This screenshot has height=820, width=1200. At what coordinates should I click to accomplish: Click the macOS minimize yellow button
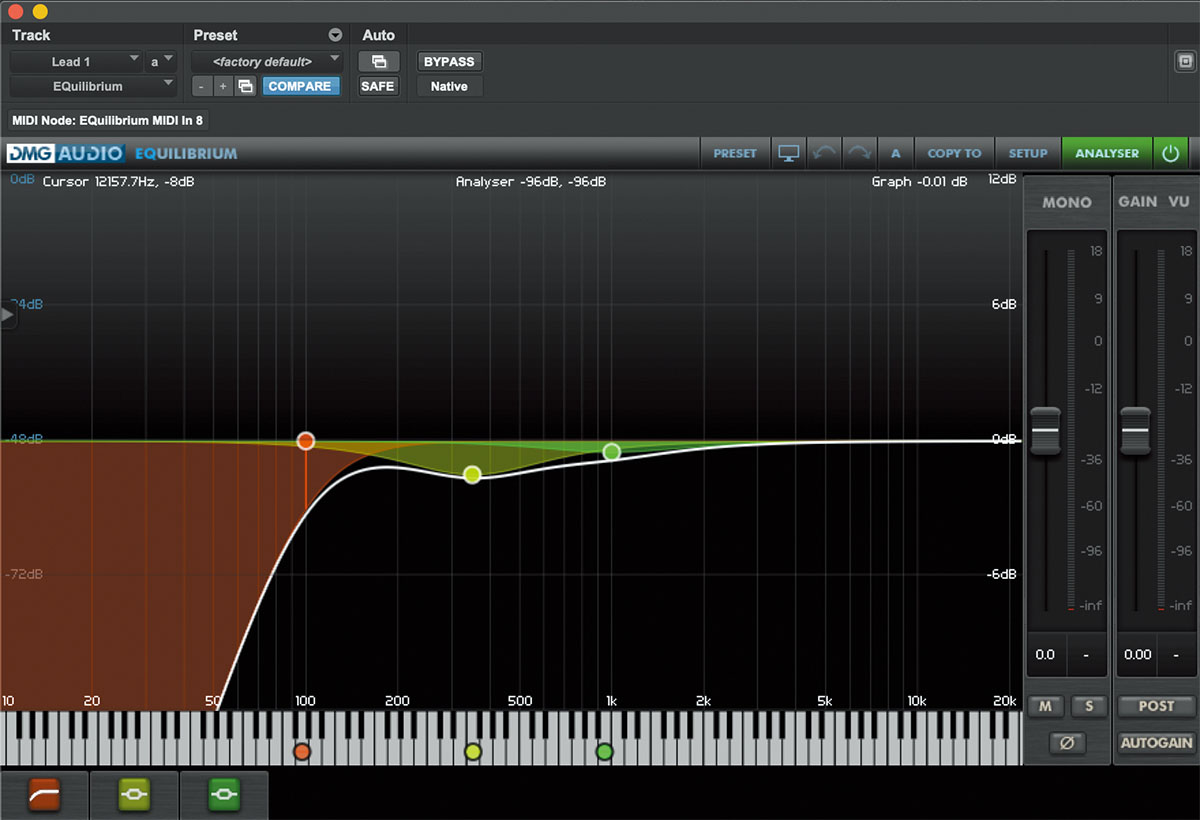coord(40,11)
